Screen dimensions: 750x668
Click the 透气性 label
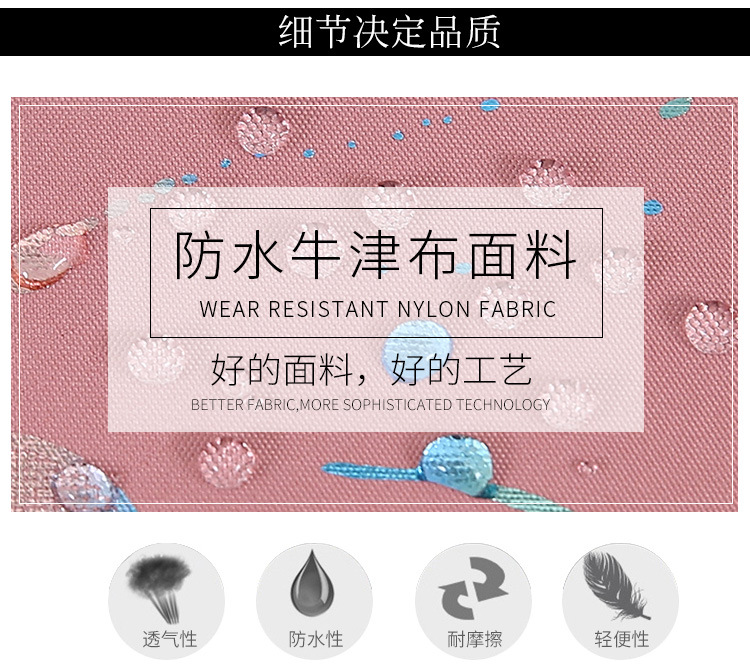click(170, 639)
